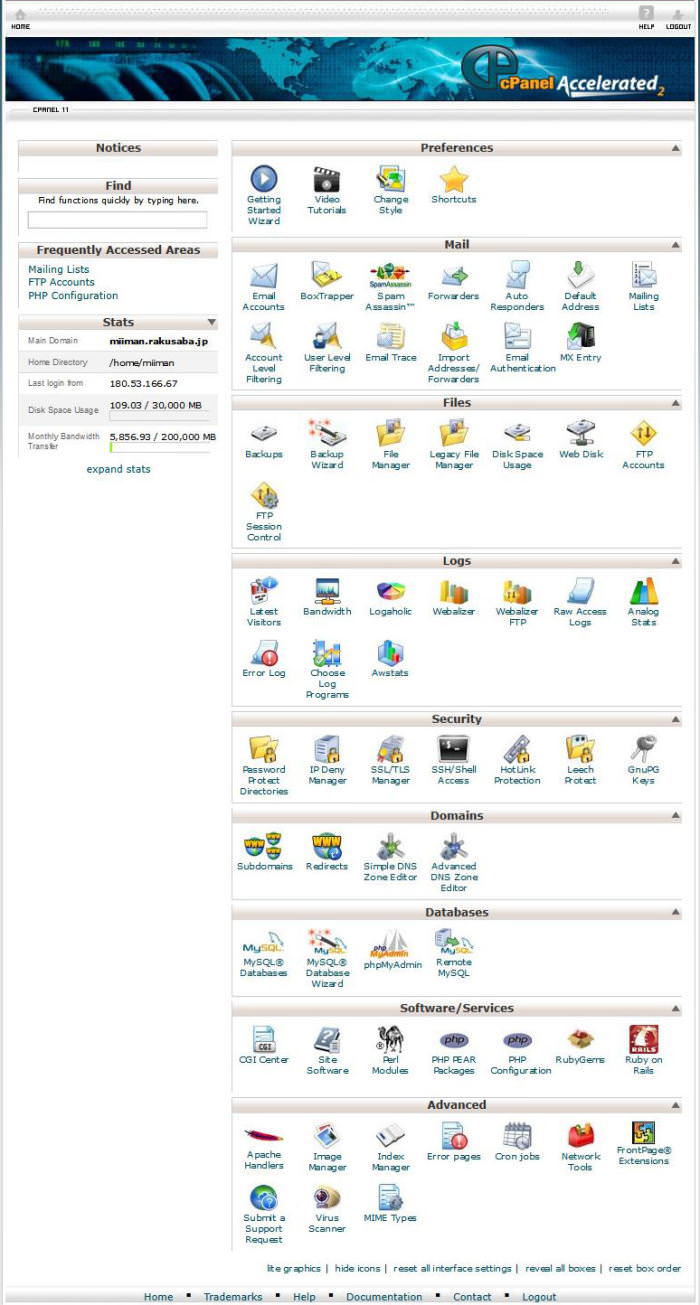The width and height of the screenshot is (700, 1305).
Task: Open GnuPG Keys
Action: [x=643, y=749]
